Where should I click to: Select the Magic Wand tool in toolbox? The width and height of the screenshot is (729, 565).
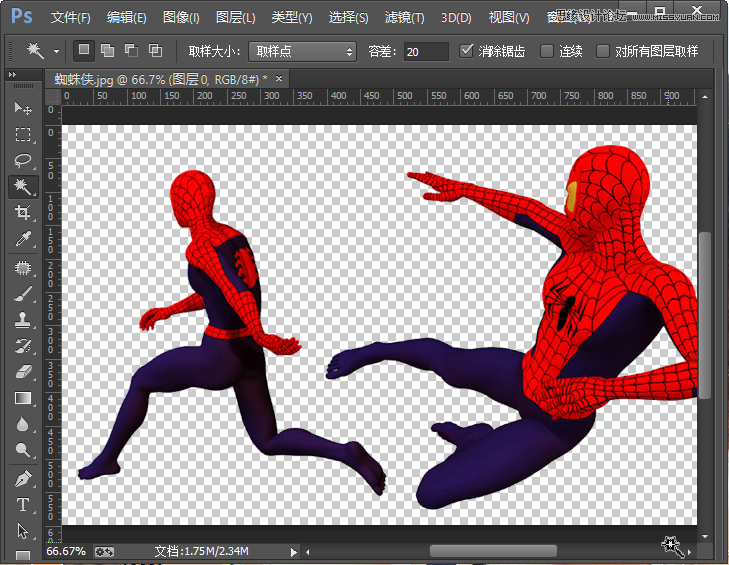[23, 186]
